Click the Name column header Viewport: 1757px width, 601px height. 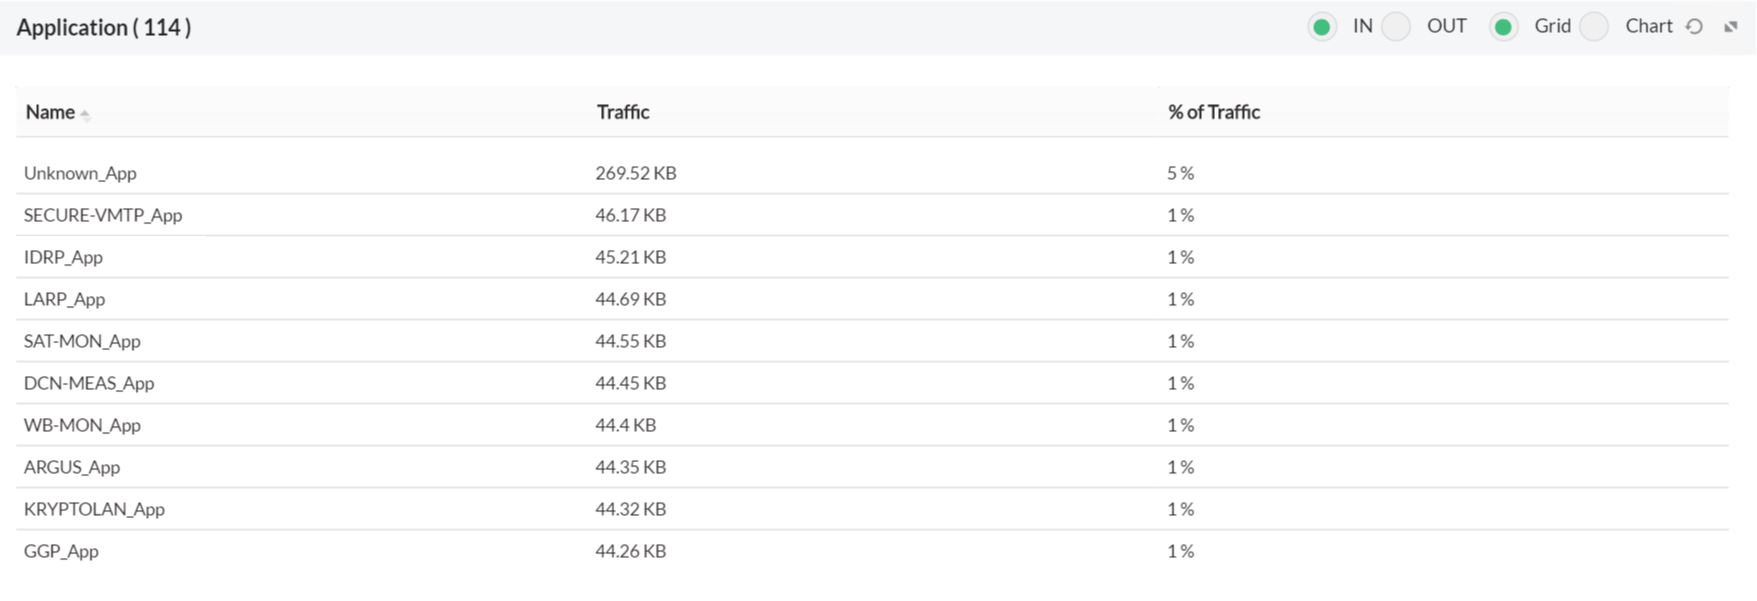(x=50, y=112)
